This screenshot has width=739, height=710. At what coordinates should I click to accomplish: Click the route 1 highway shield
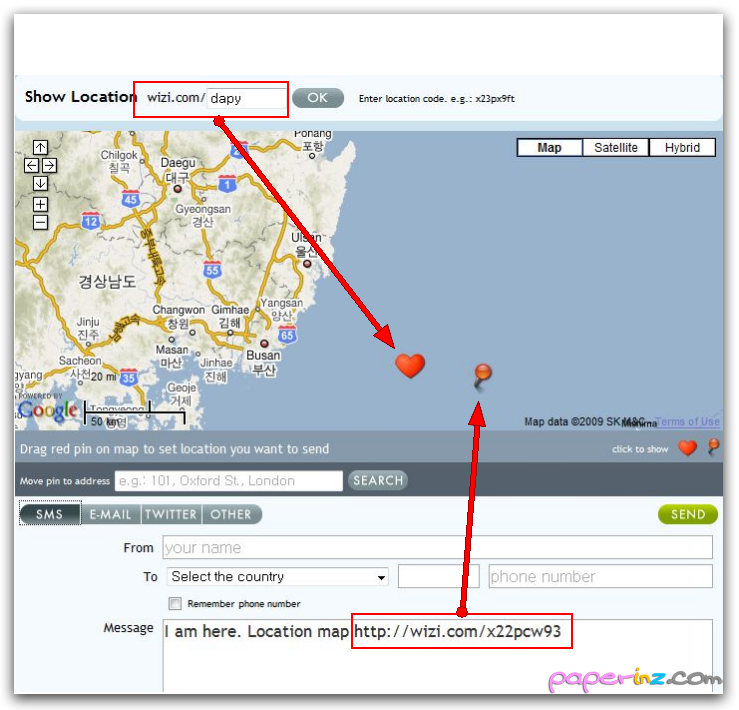click(x=227, y=183)
